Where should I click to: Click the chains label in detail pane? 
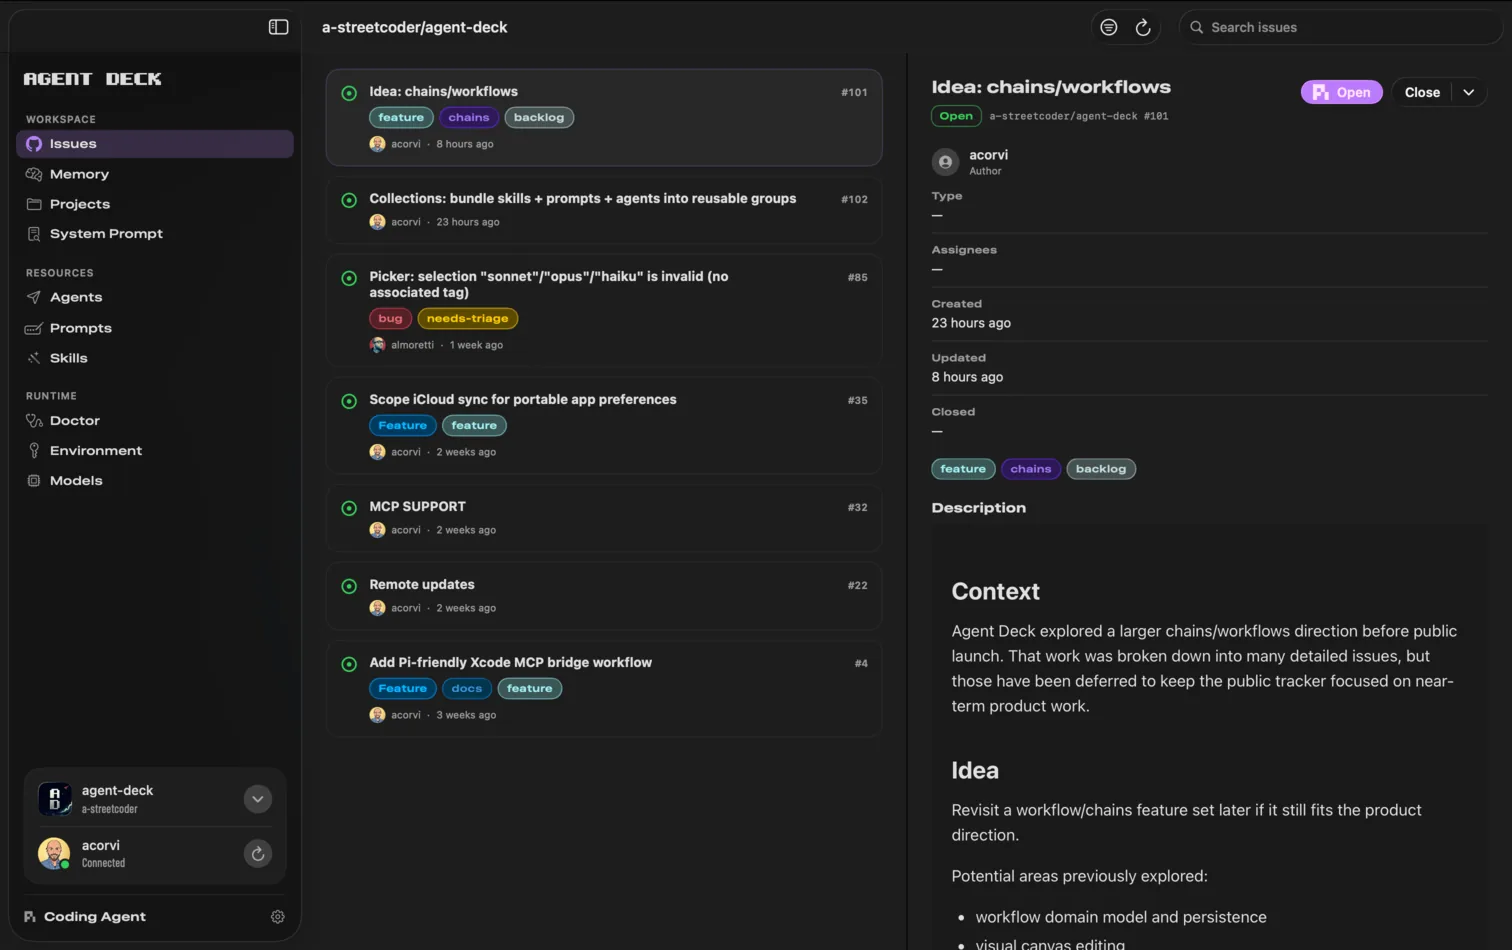1030,469
